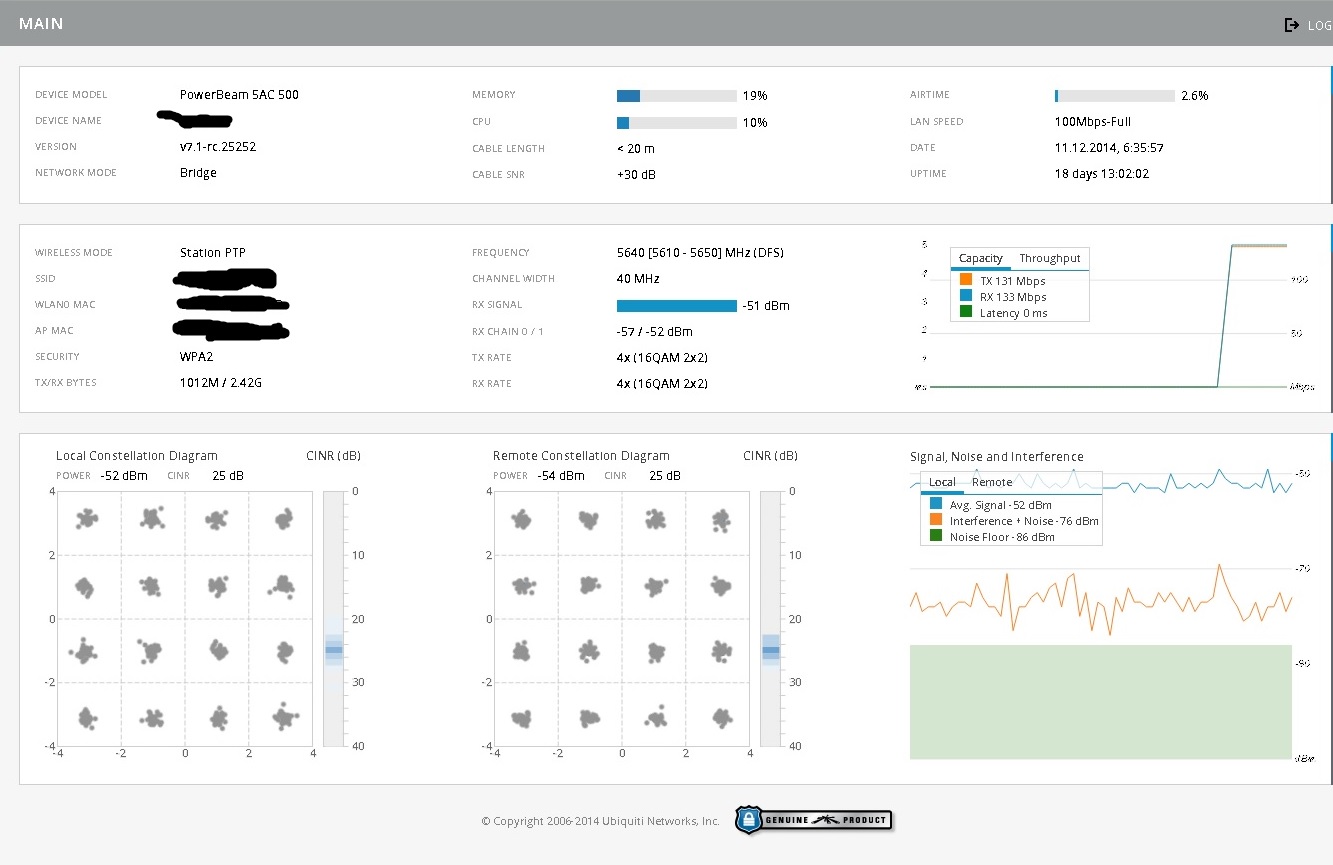Click the local CINR gauge marker

tap(334, 650)
